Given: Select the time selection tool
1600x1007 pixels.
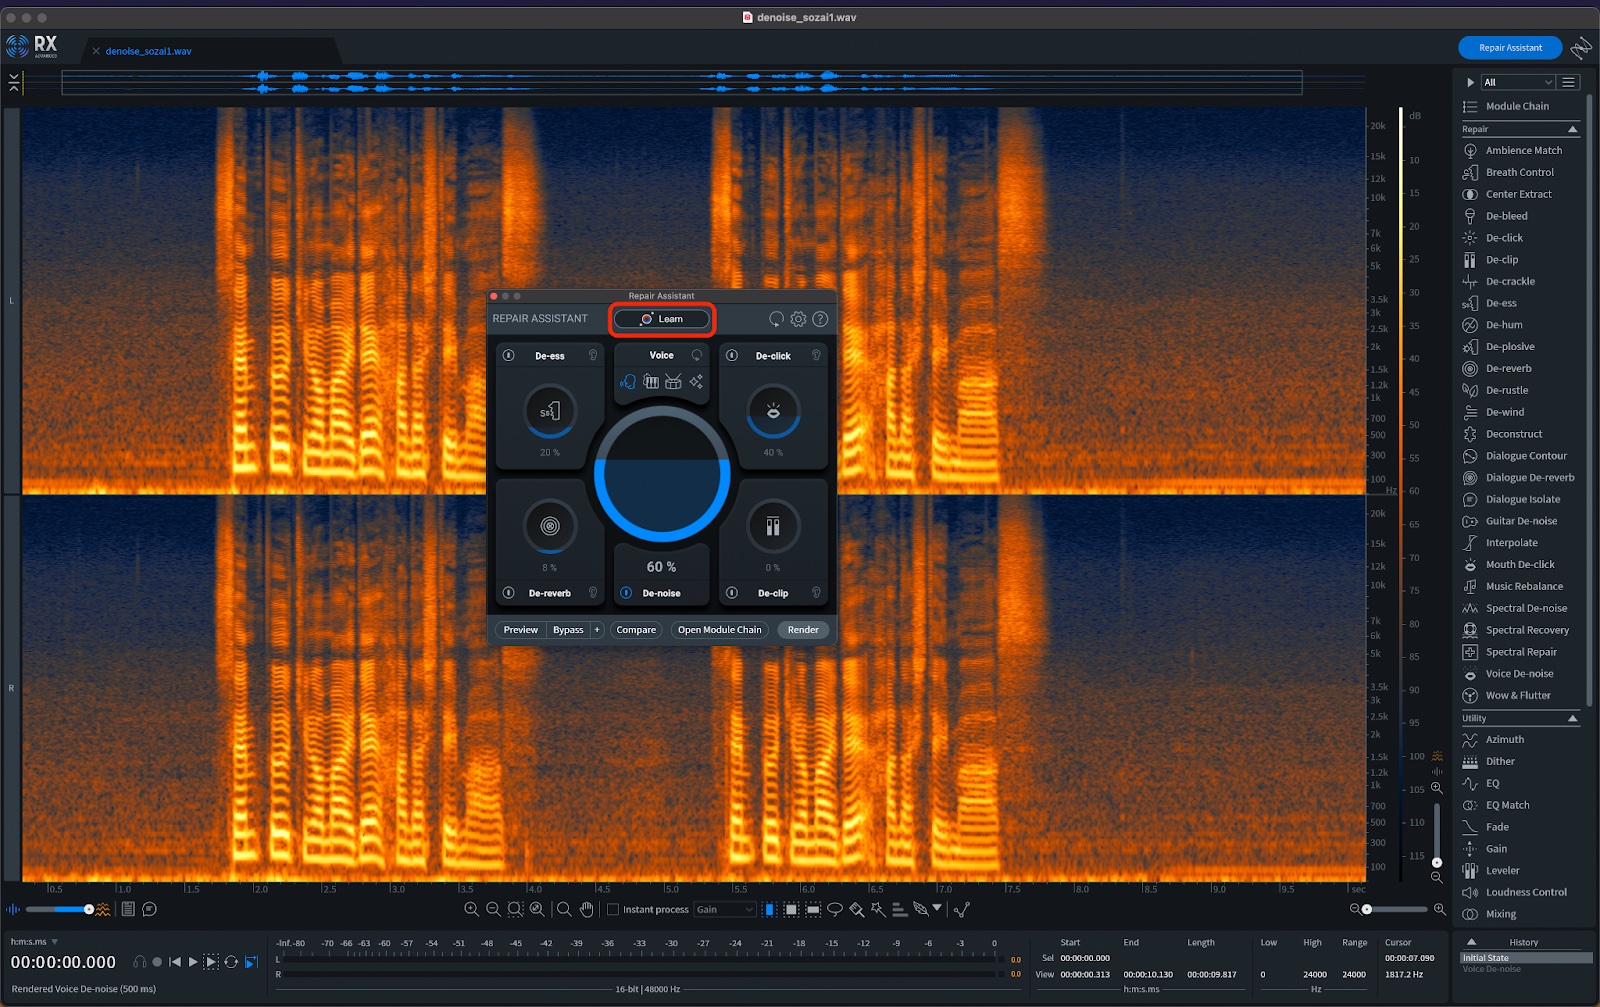Looking at the screenshot, I should pos(769,909).
